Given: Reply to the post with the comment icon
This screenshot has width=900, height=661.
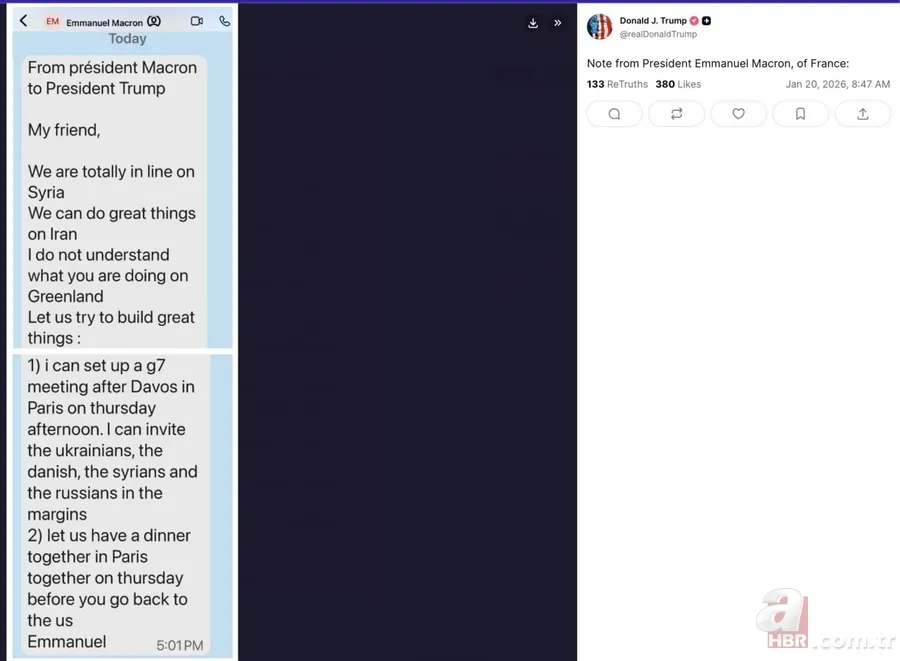Looking at the screenshot, I should pos(614,114).
